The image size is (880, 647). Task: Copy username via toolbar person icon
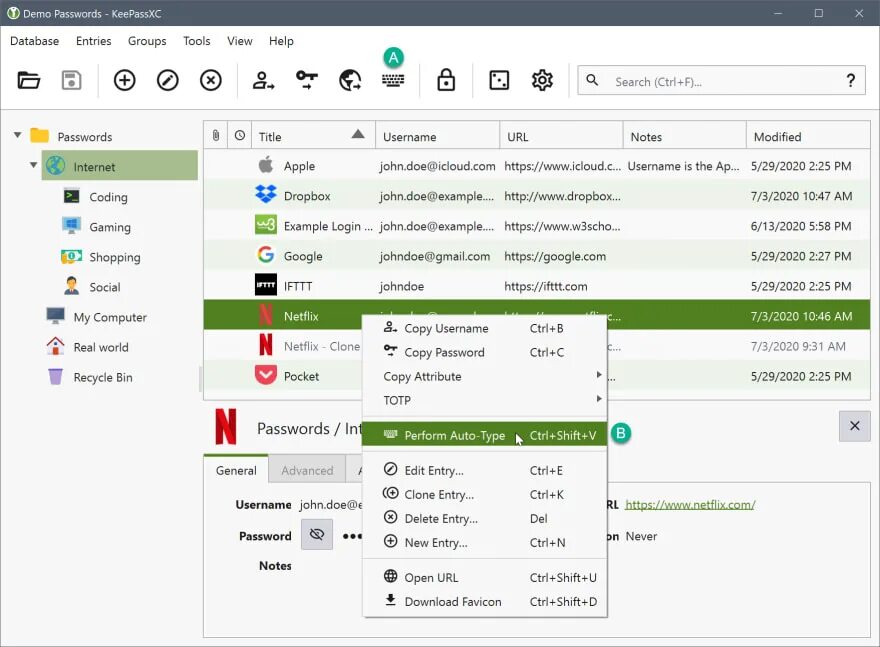263,80
